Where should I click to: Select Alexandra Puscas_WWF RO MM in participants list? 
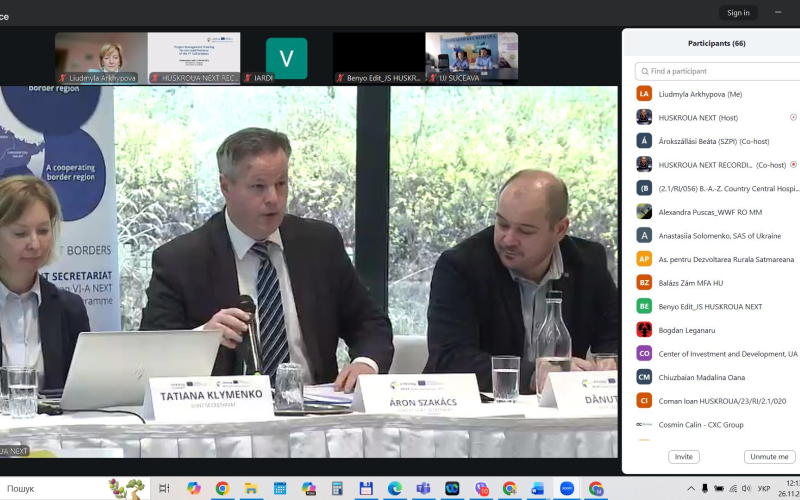710,212
